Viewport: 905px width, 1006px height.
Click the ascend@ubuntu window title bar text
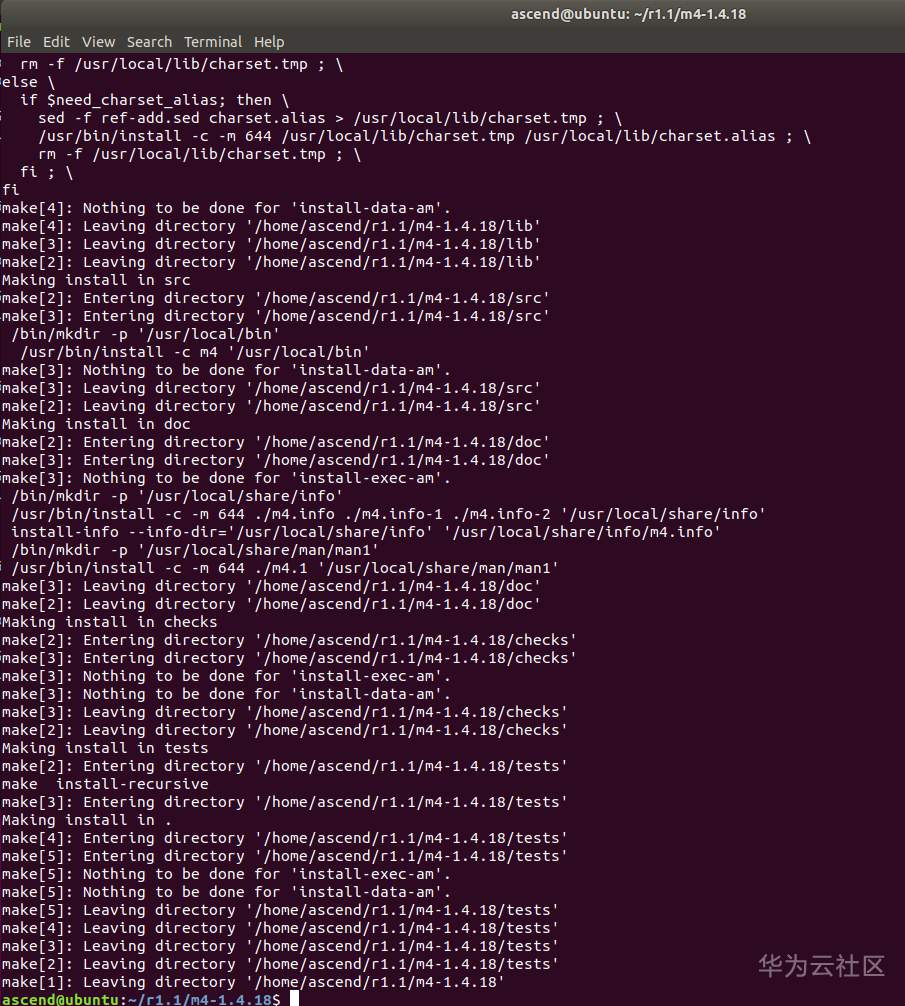628,14
